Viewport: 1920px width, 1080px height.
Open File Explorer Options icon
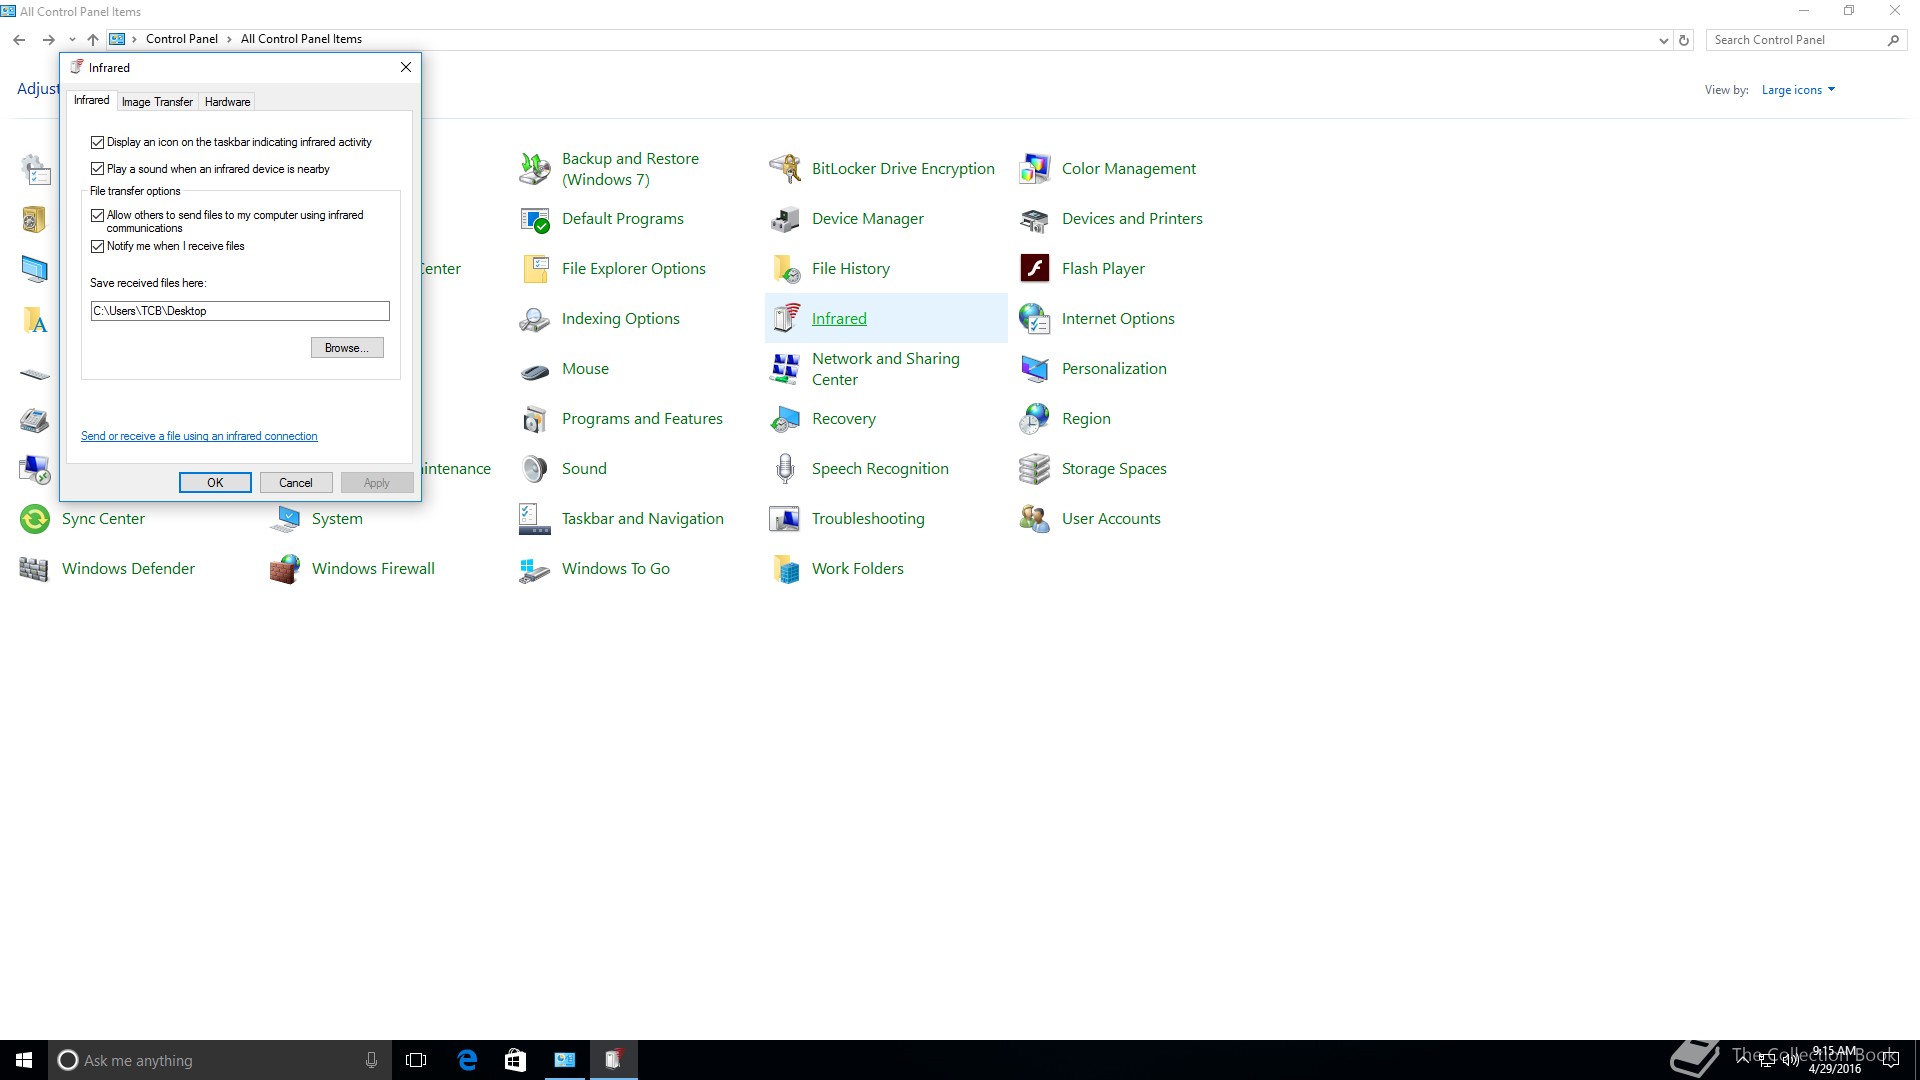(x=535, y=269)
